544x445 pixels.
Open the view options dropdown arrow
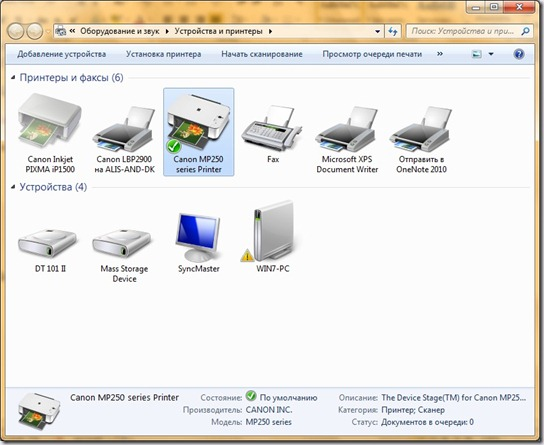[491, 54]
